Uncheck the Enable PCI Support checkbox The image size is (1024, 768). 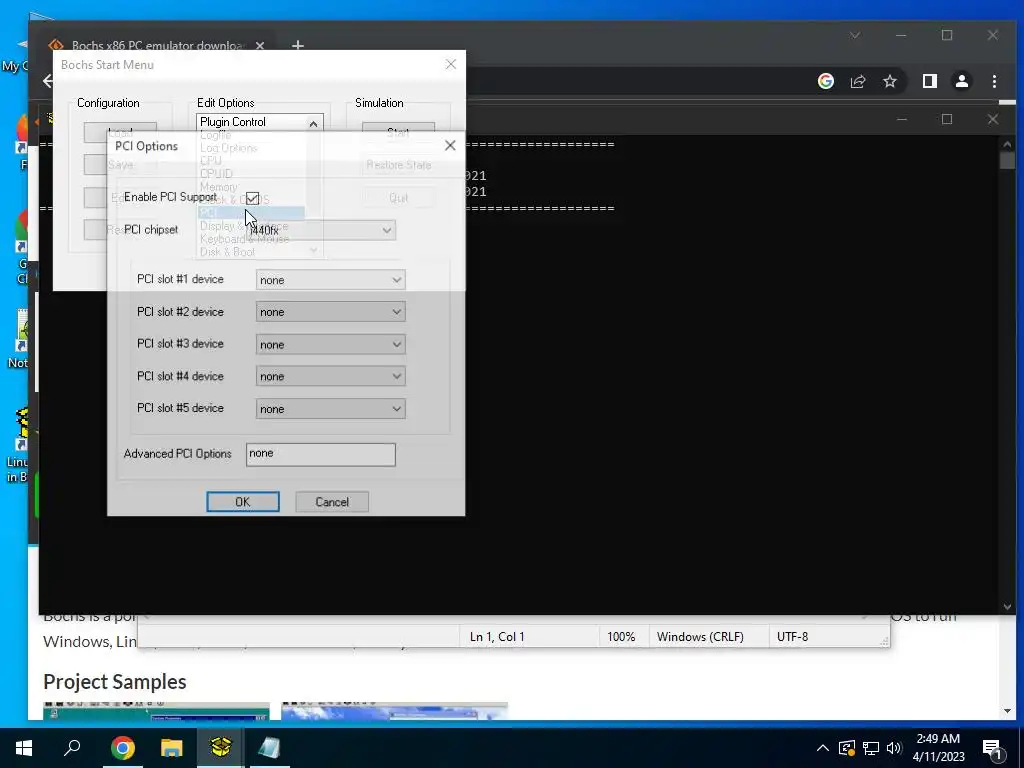pyautogui.click(x=252, y=199)
